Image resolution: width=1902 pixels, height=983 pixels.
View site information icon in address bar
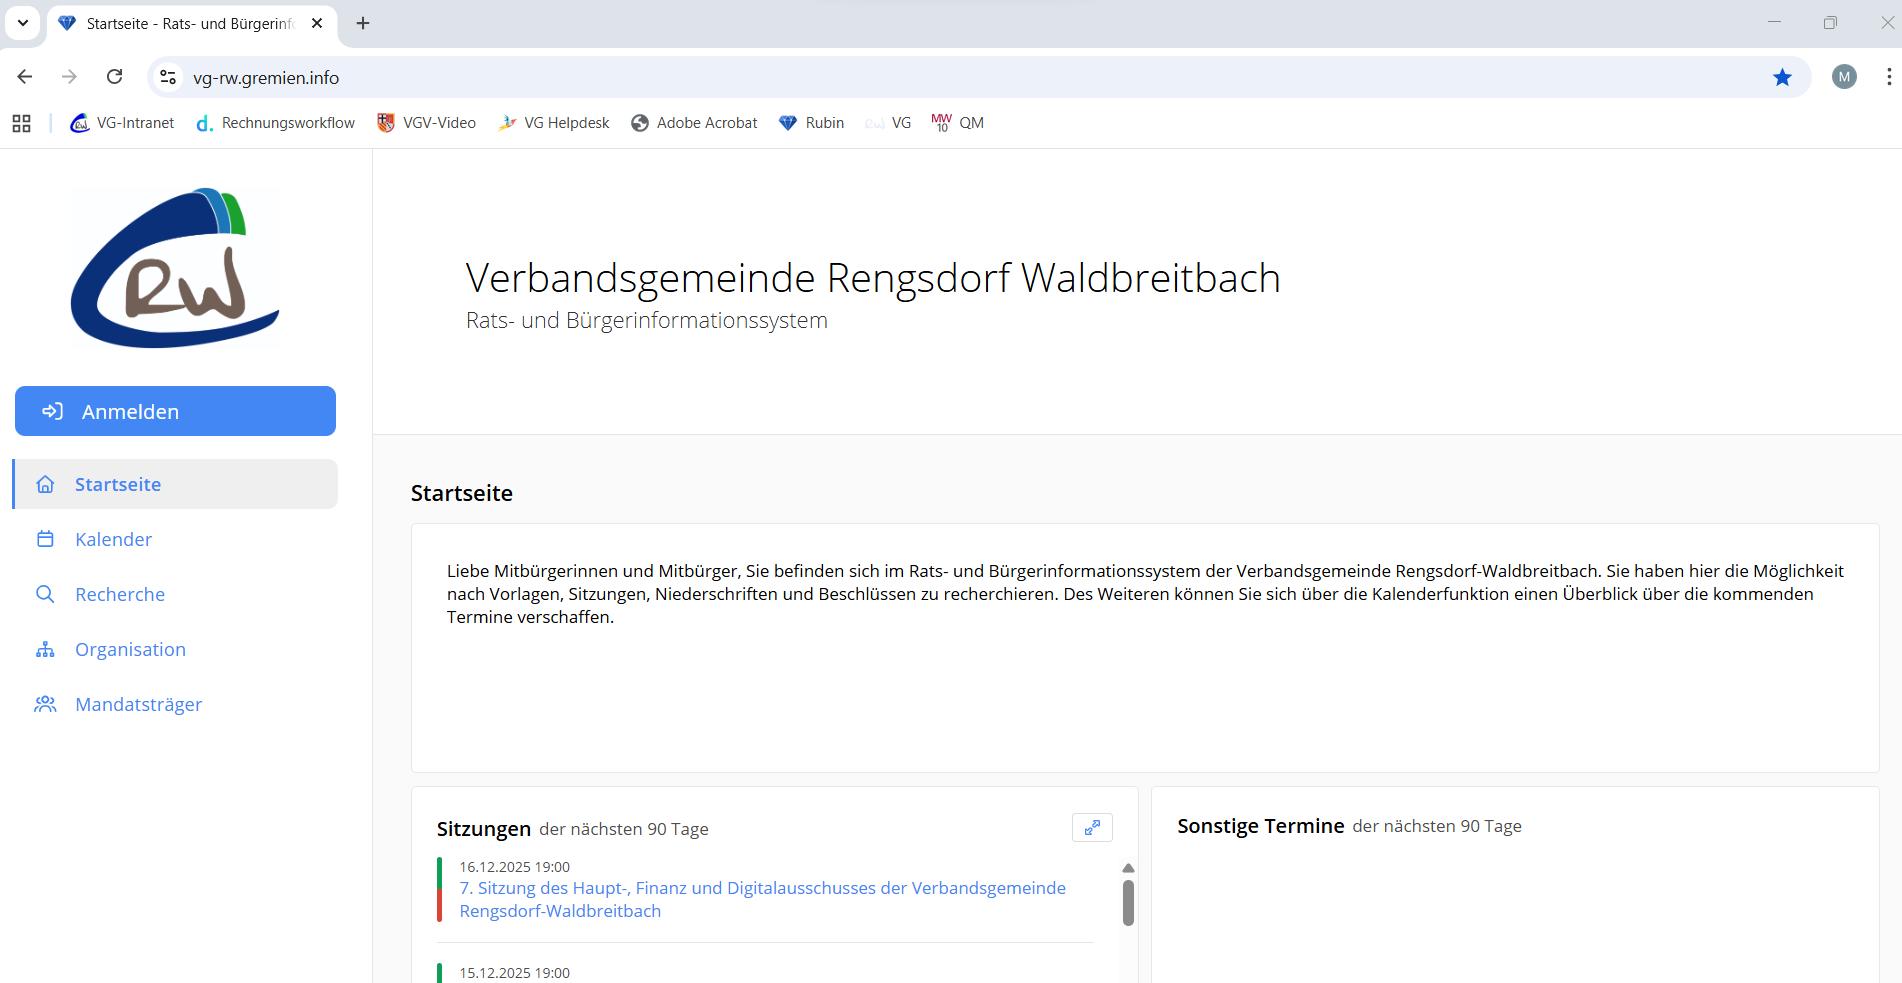168,77
